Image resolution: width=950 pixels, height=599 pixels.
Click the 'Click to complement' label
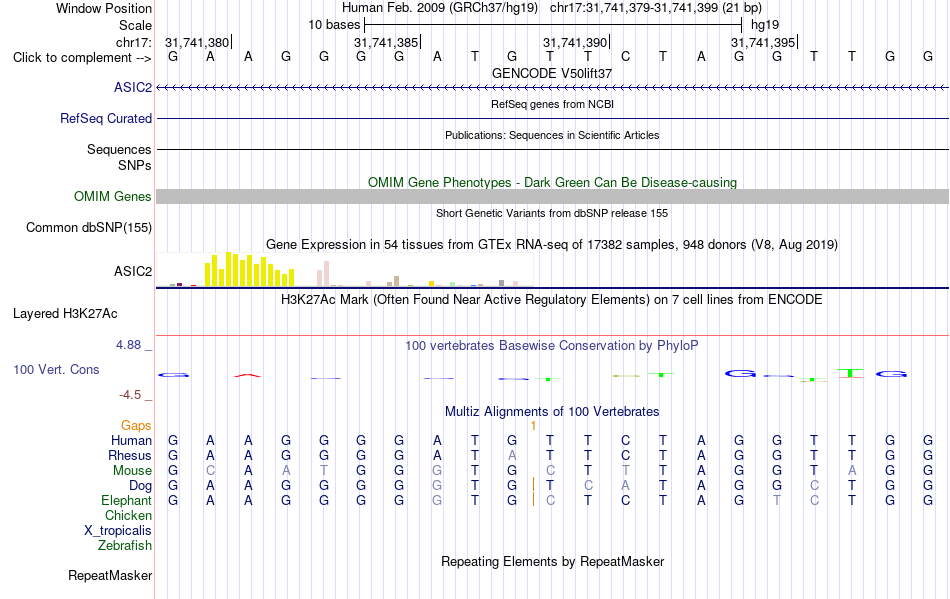[x=82, y=58]
